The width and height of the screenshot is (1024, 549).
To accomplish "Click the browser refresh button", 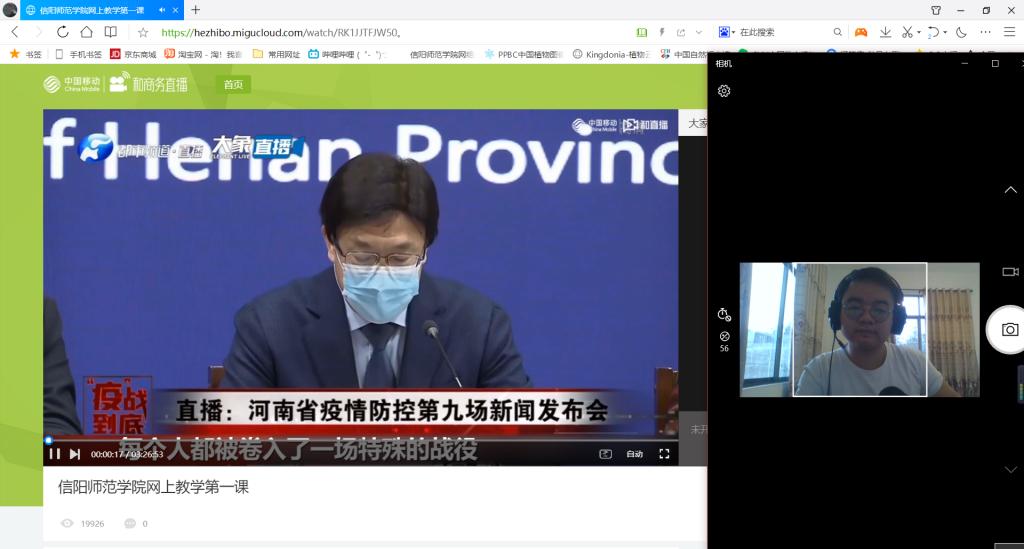I will coord(62,32).
